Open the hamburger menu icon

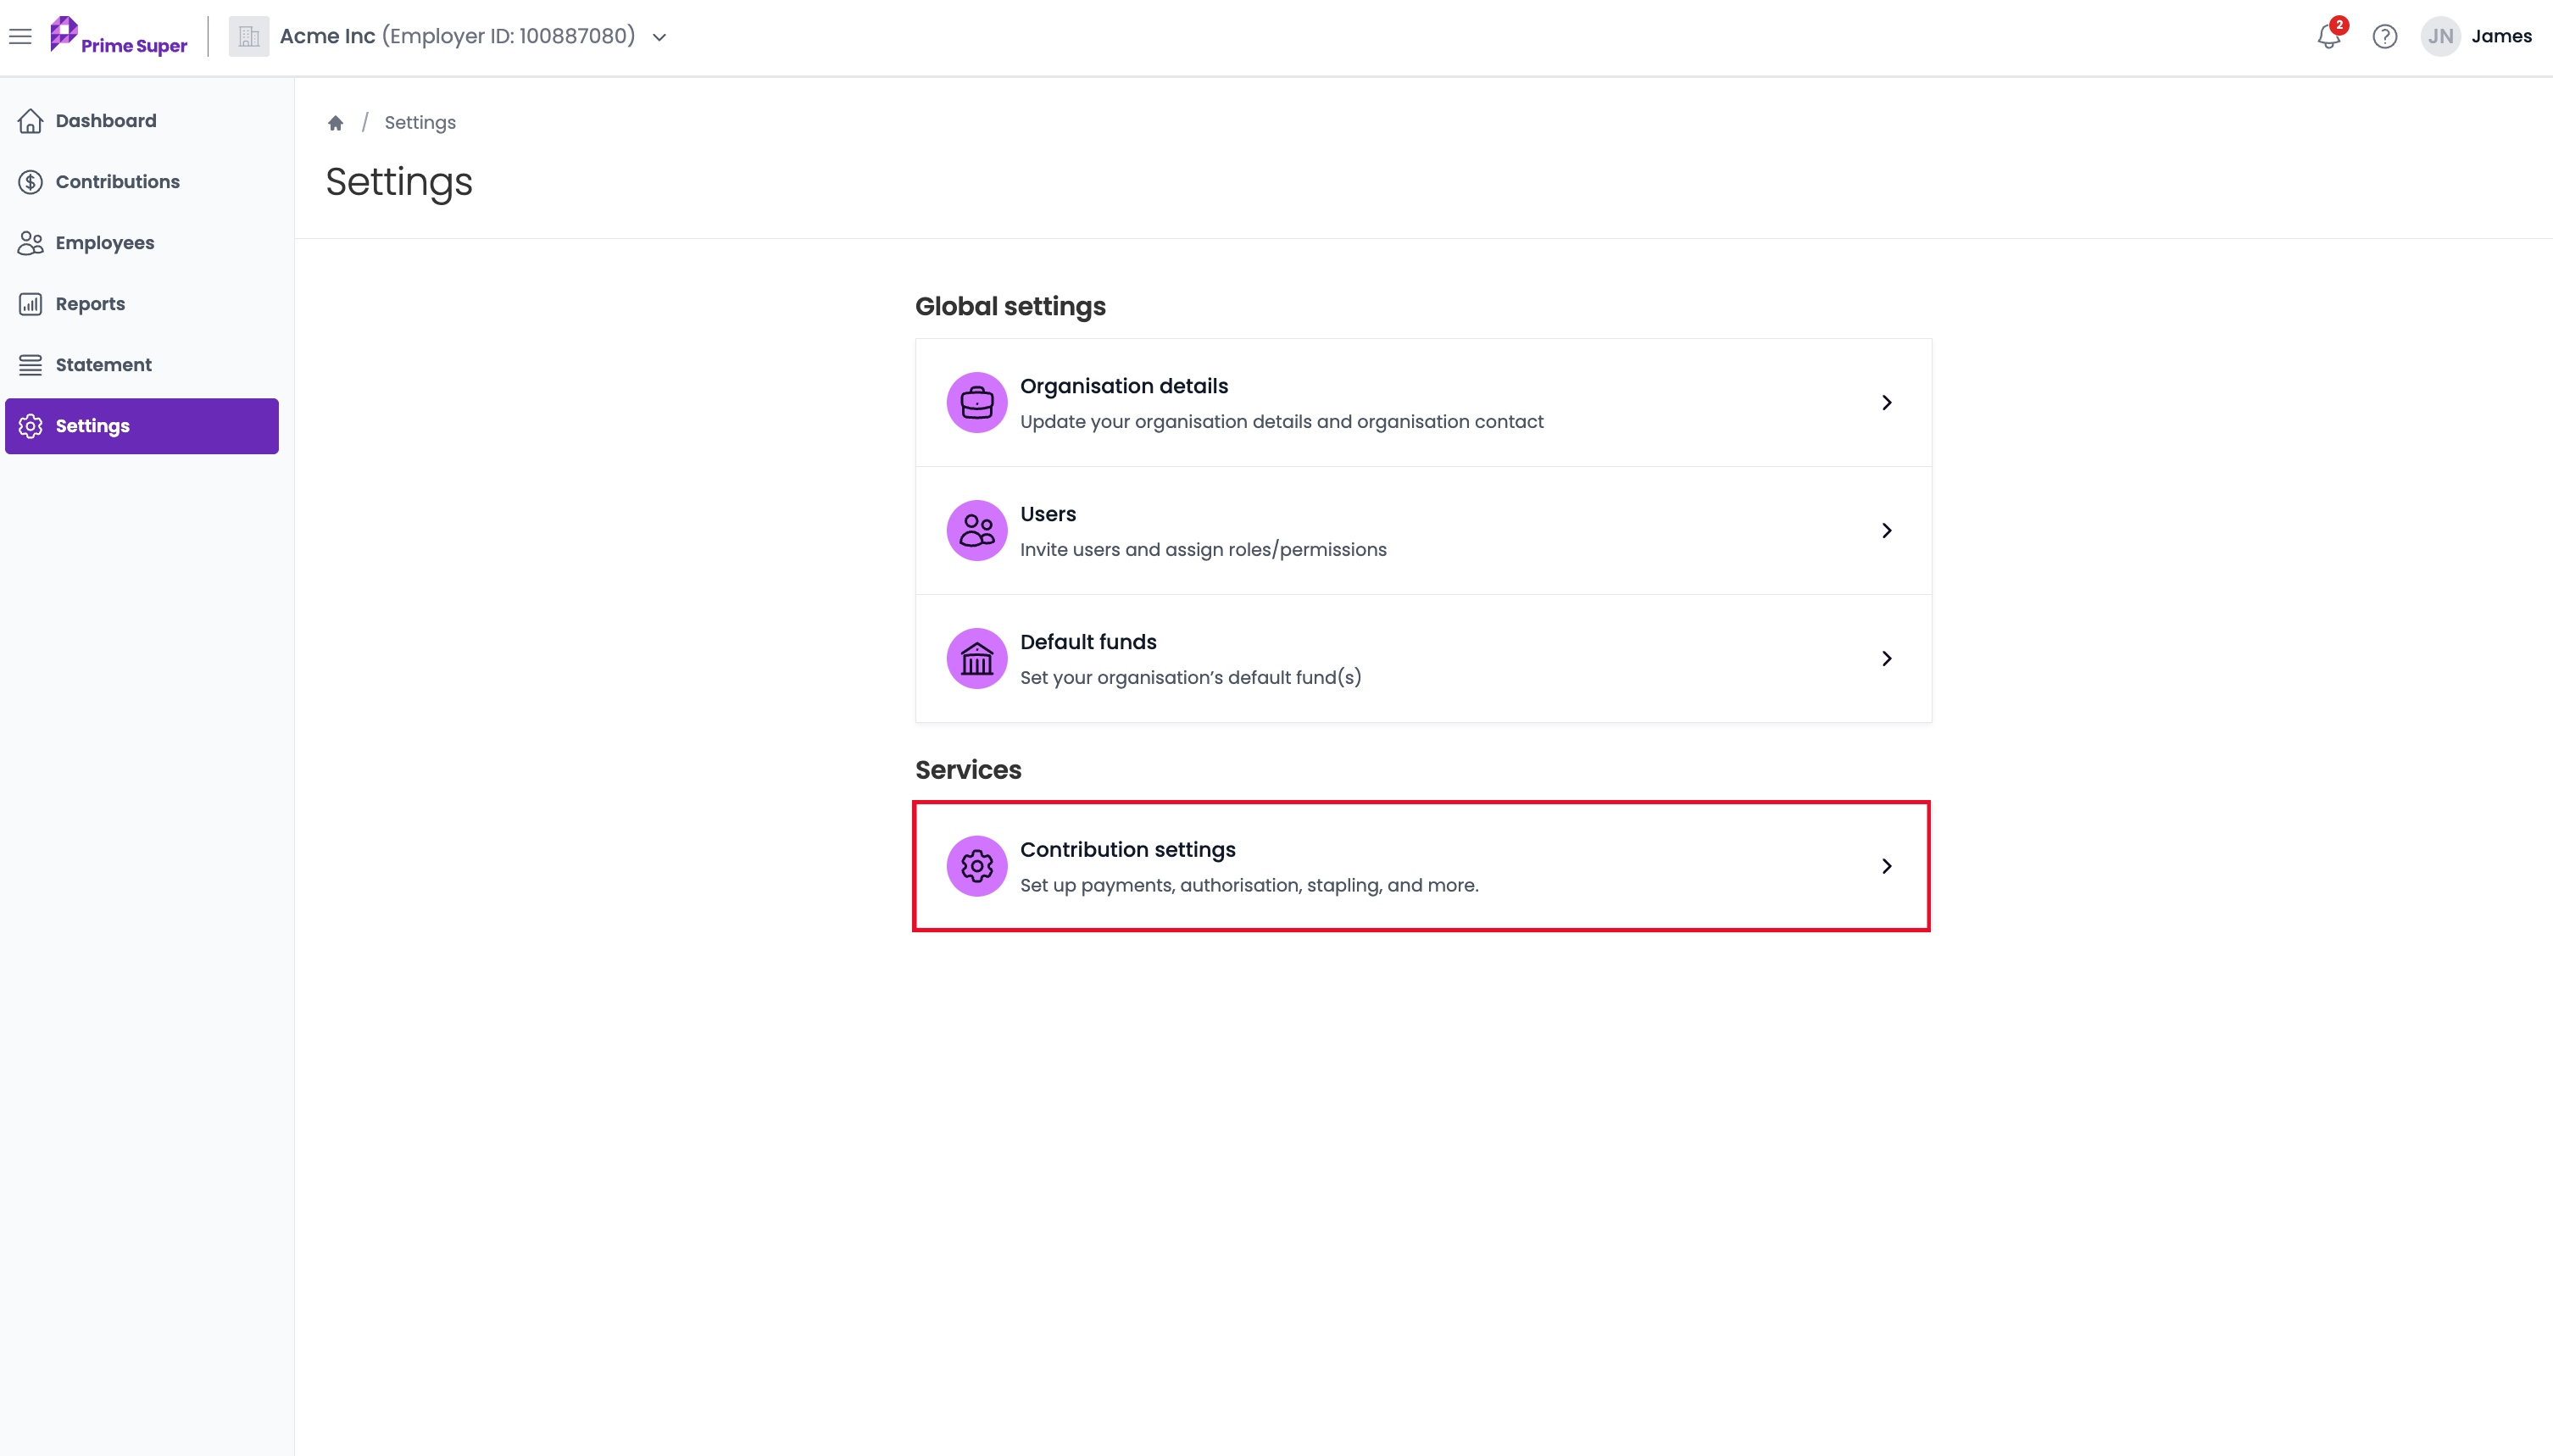[x=20, y=37]
